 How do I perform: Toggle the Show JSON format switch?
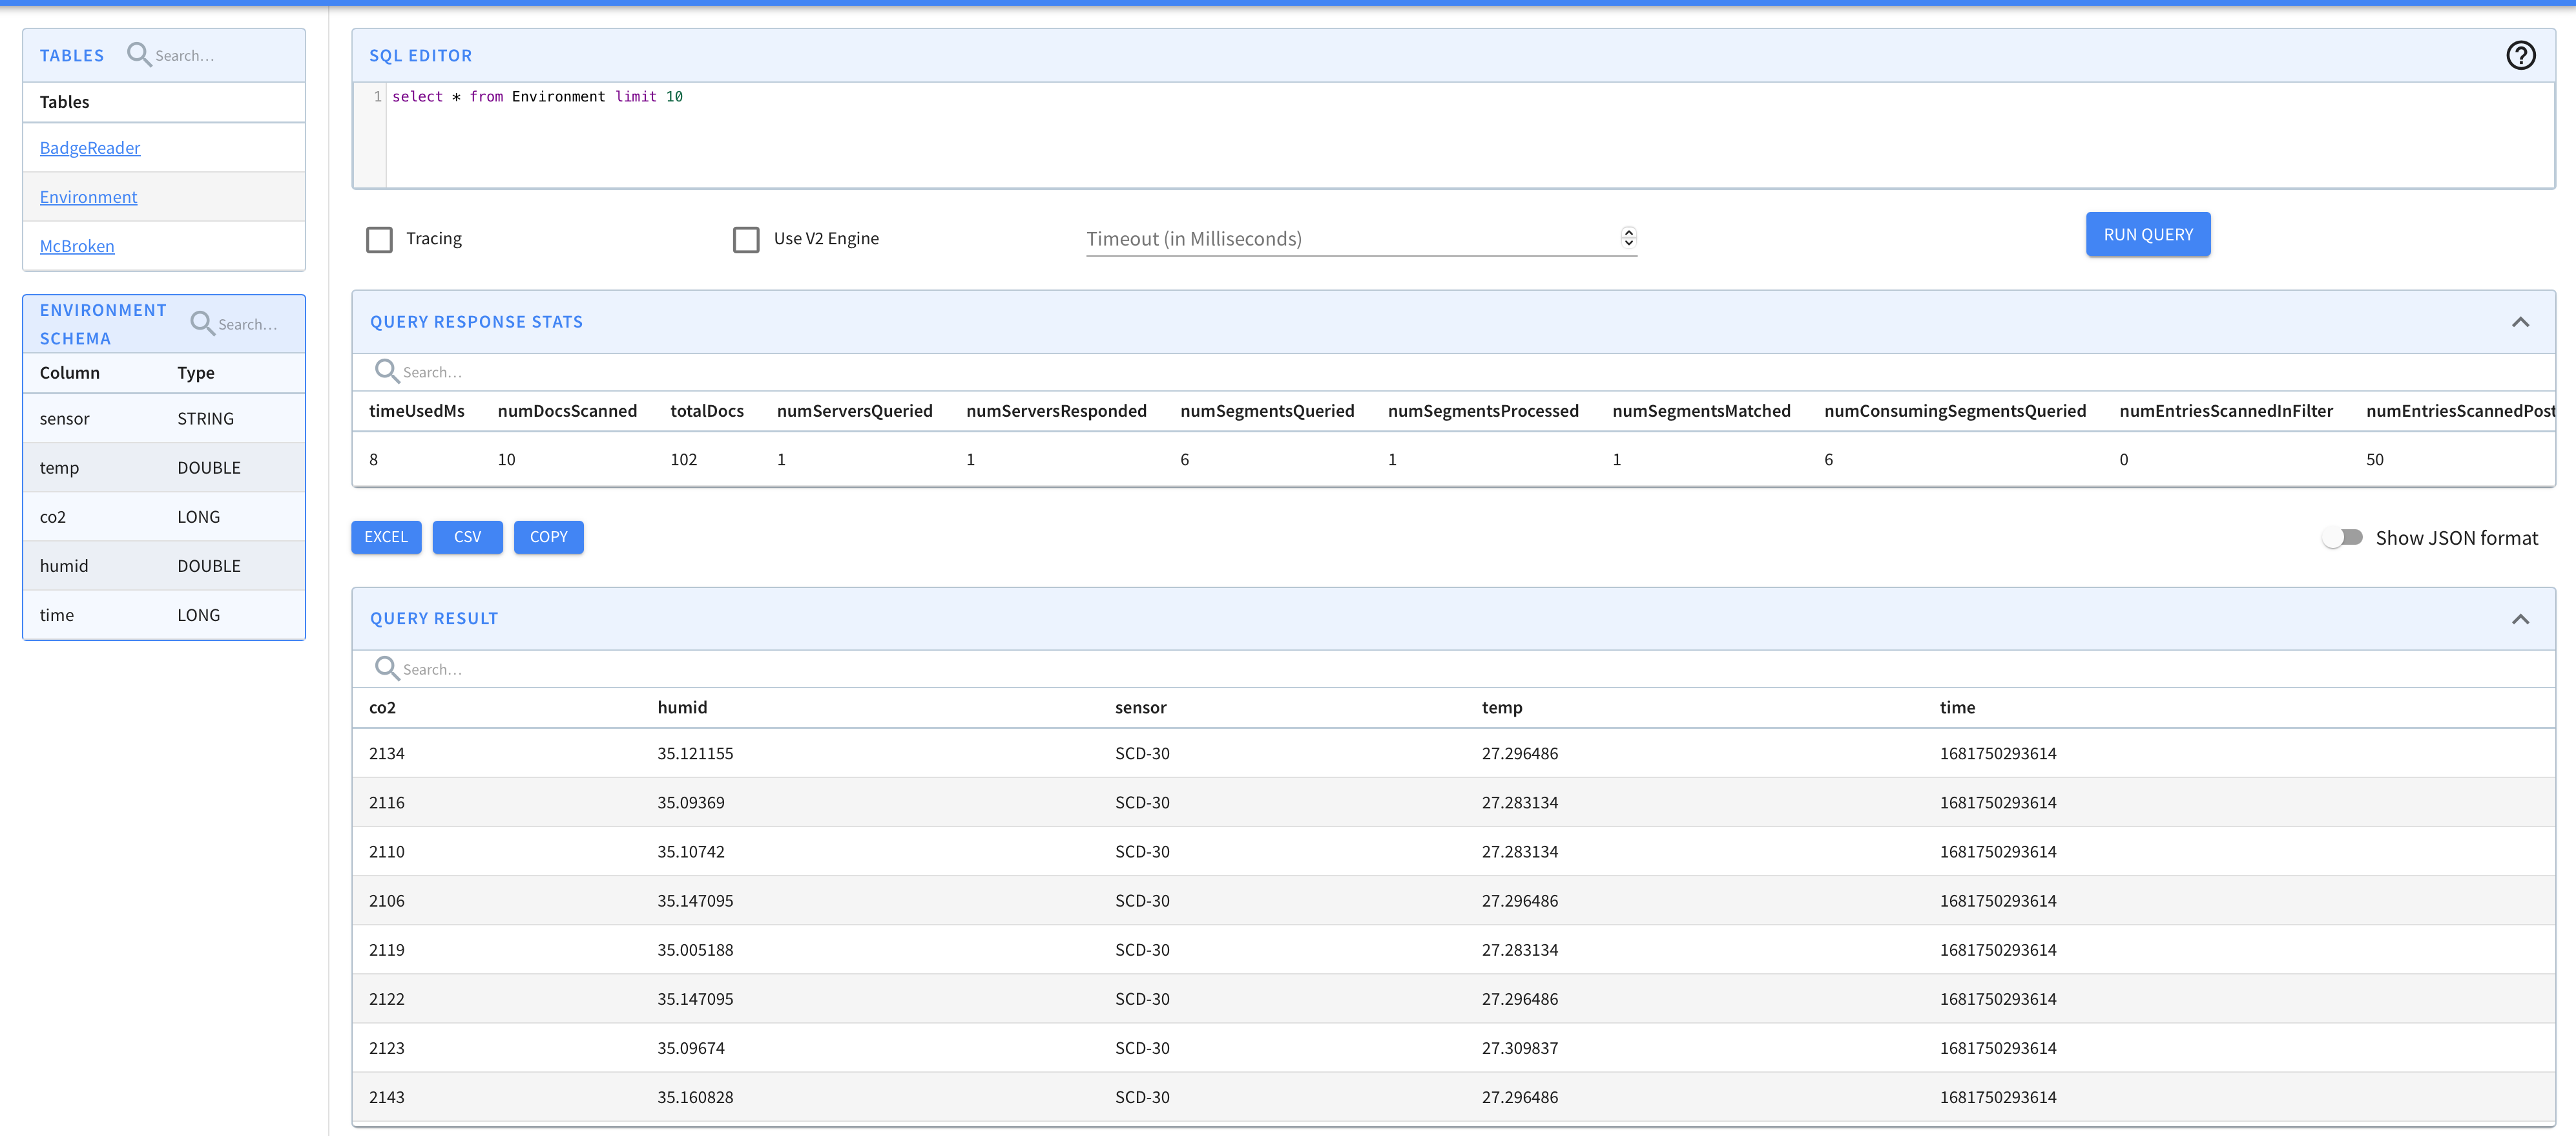point(2342,538)
